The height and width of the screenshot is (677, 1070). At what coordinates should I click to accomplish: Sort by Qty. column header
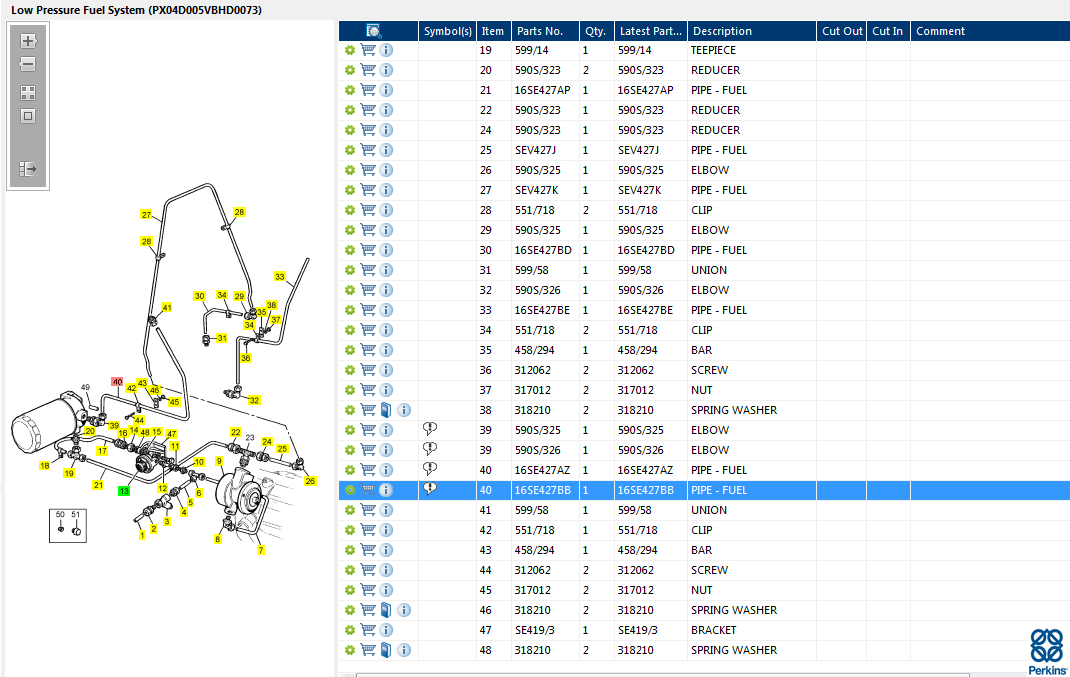[x=596, y=31]
